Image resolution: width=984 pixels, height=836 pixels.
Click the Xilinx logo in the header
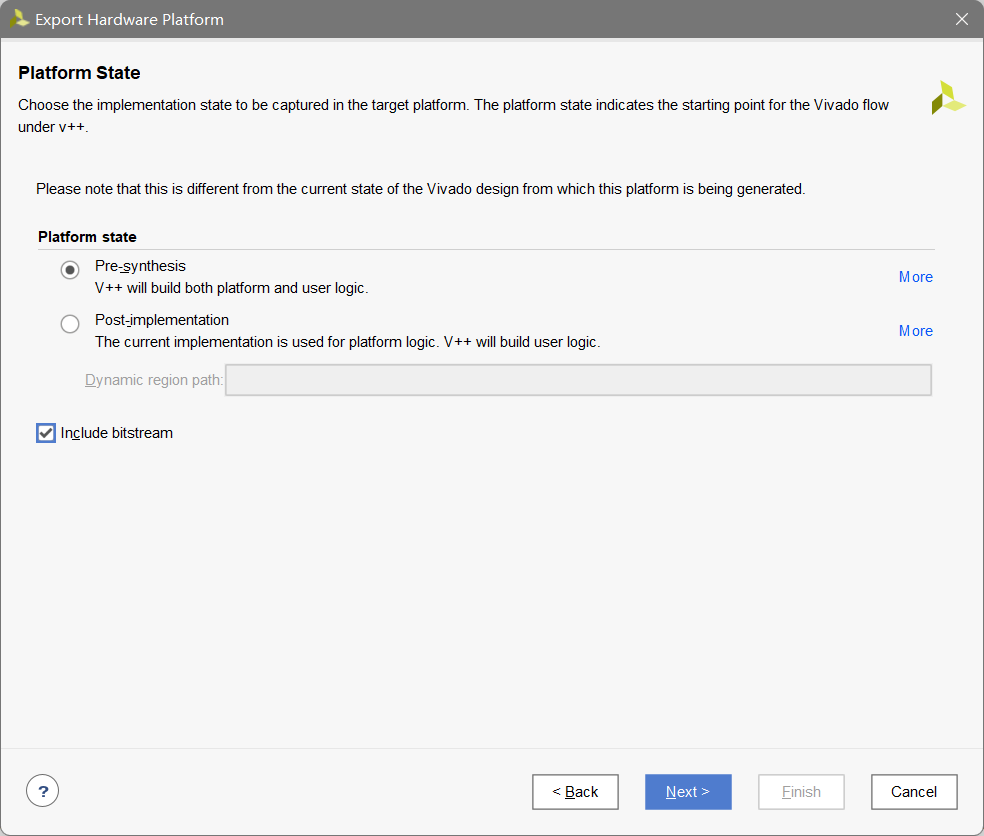pyautogui.click(x=947, y=98)
